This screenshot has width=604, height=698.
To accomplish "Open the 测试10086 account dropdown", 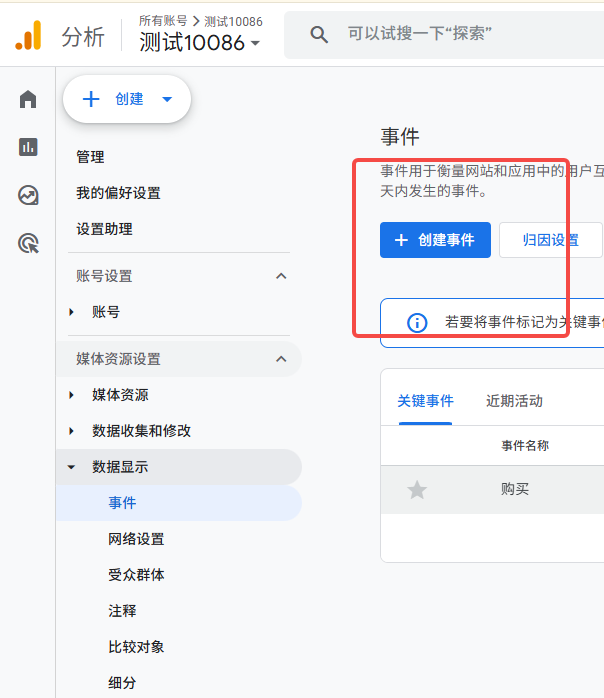I will 200,43.
